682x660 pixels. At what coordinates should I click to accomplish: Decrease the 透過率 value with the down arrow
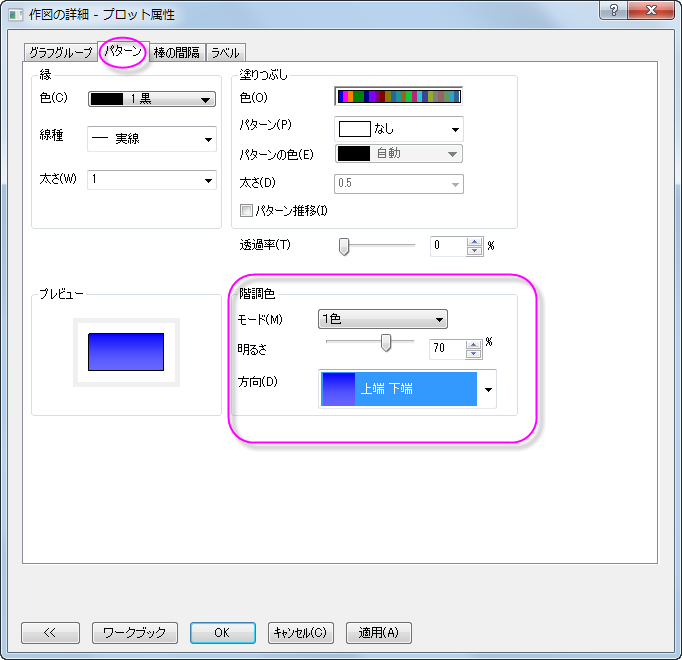click(x=475, y=251)
